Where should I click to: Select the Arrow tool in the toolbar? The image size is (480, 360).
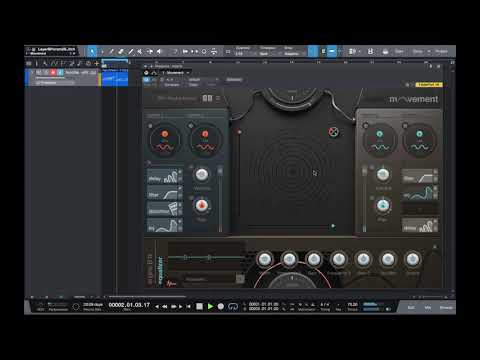pos(92,51)
